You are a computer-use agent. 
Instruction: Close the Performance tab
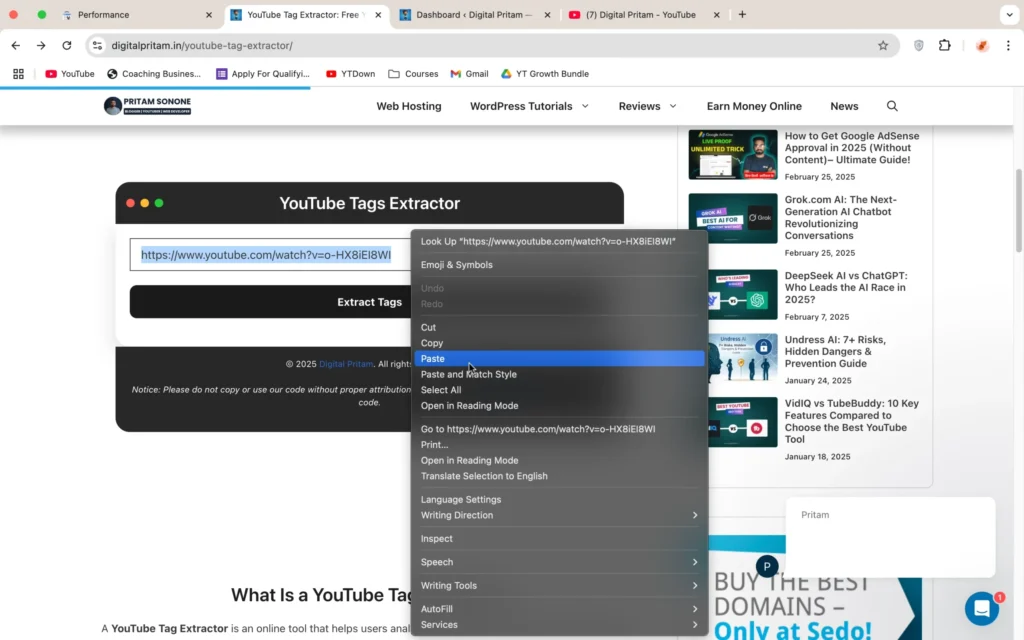tap(209, 14)
